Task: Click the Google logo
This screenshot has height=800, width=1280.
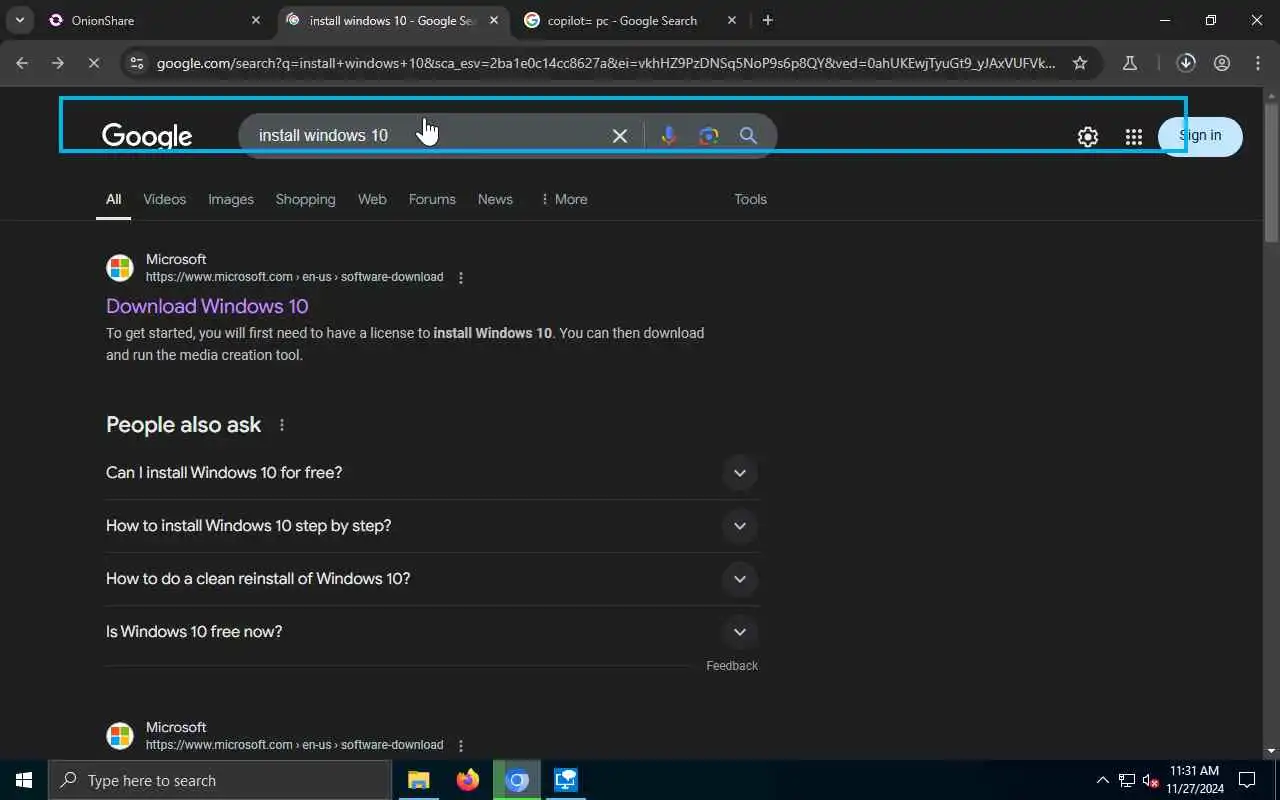Action: click(147, 136)
